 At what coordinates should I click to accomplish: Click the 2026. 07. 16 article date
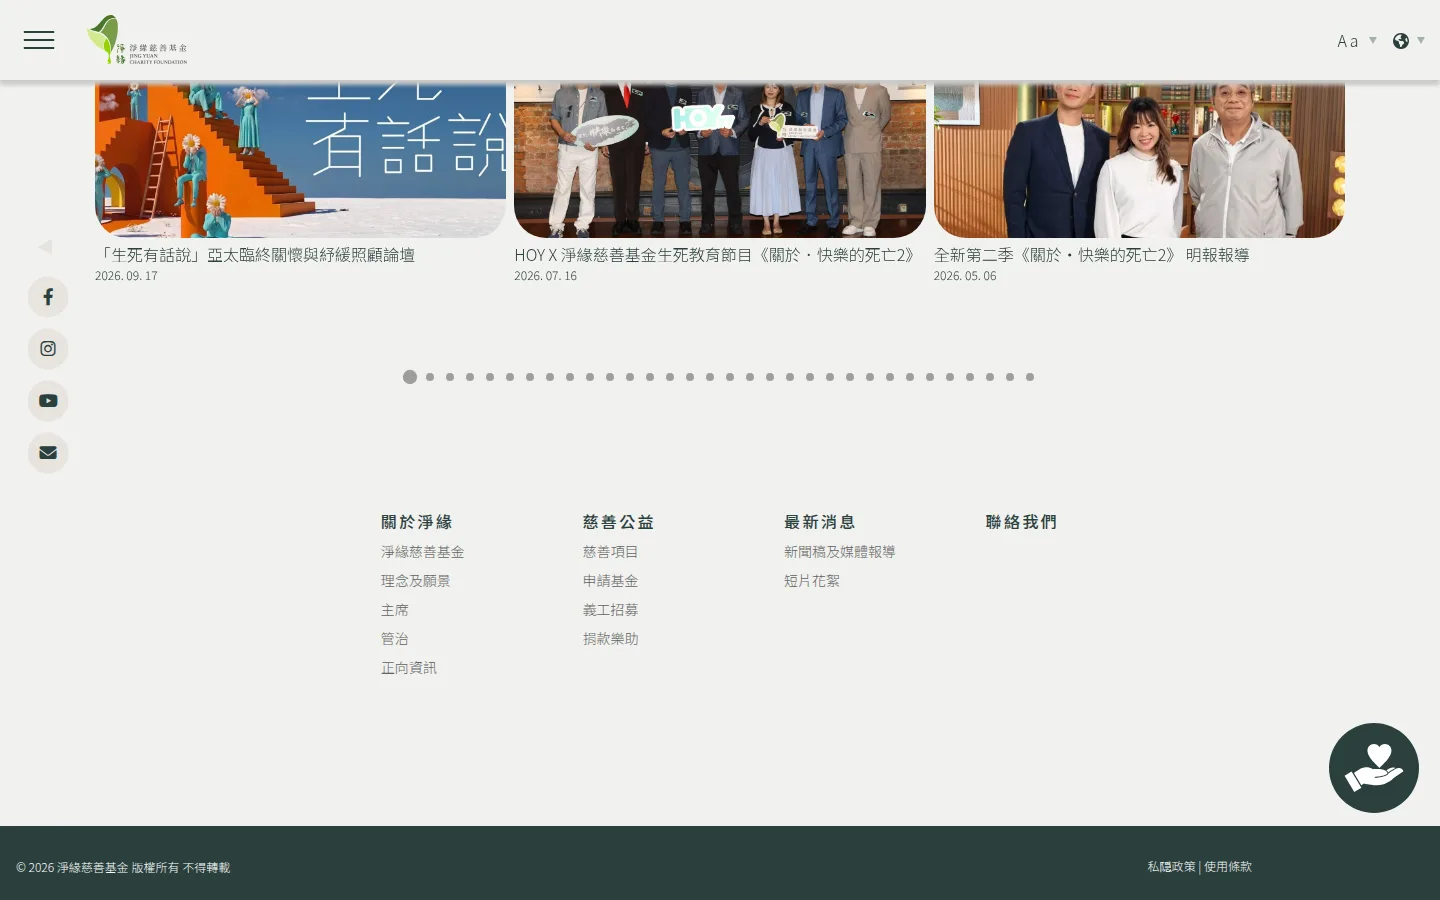tap(545, 276)
